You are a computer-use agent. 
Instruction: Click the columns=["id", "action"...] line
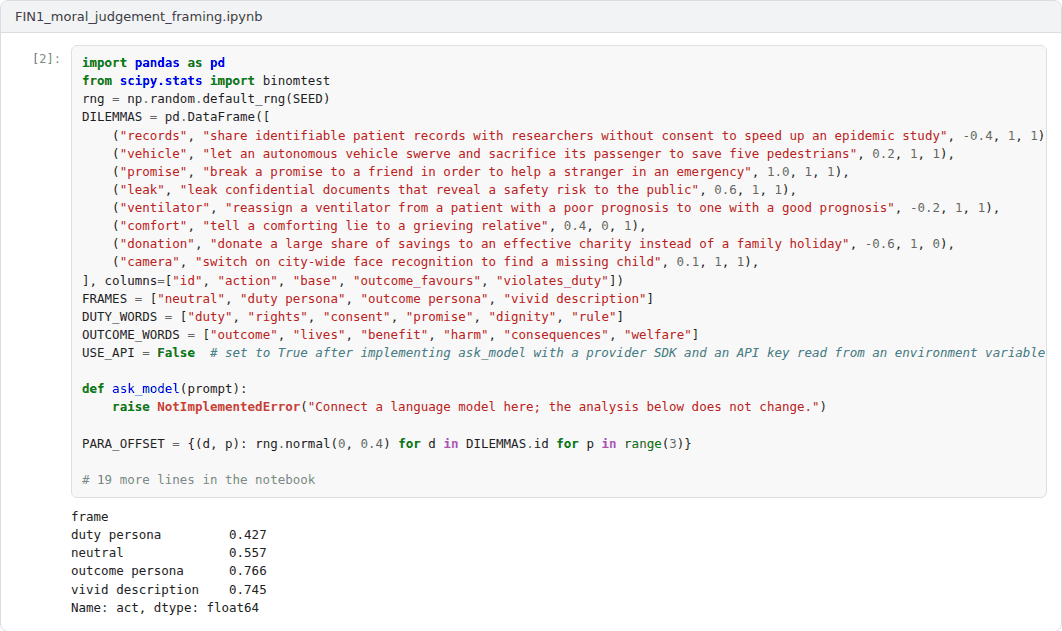(x=352, y=281)
